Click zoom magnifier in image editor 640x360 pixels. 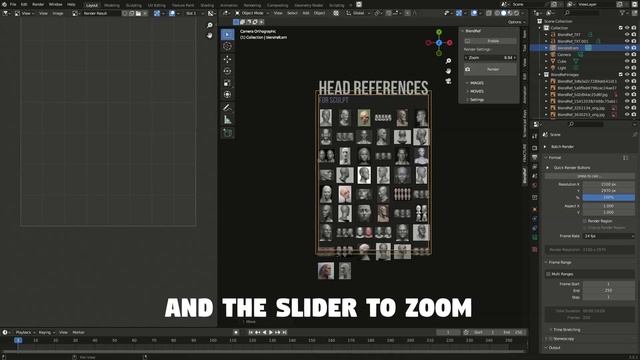(x=210, y=25)
